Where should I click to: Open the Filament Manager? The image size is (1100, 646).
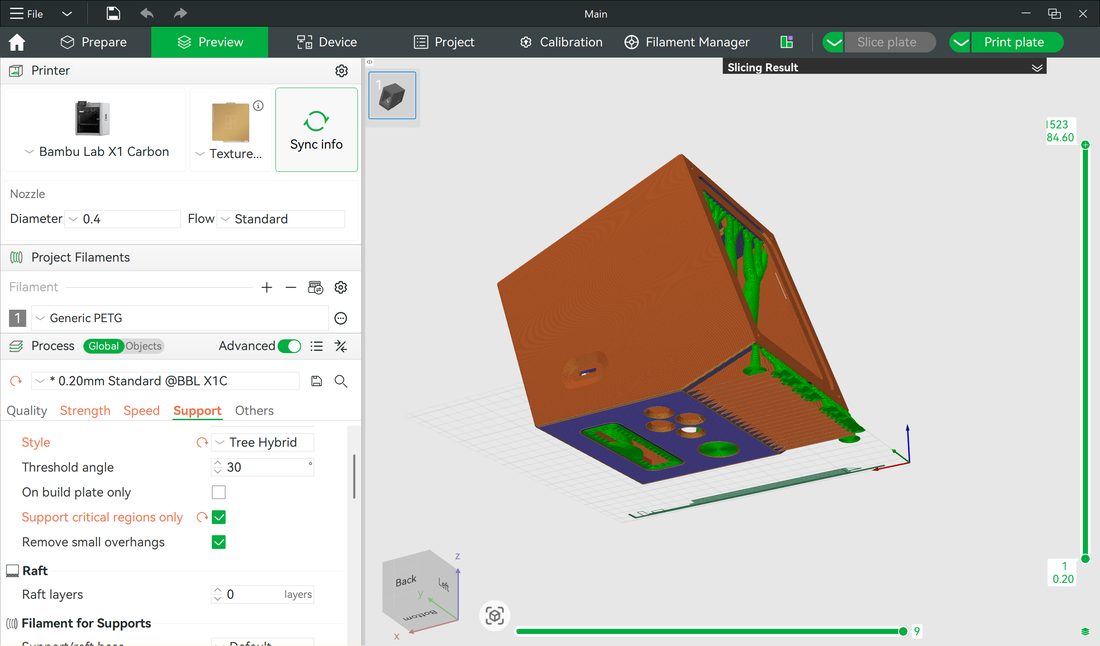coord(687,42)
